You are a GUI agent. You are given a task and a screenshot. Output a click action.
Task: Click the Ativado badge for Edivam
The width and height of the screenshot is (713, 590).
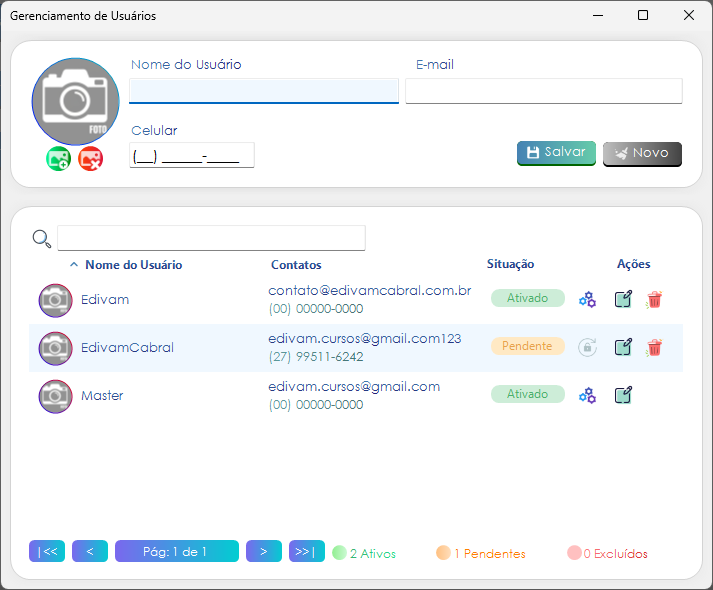pos(527,298)
